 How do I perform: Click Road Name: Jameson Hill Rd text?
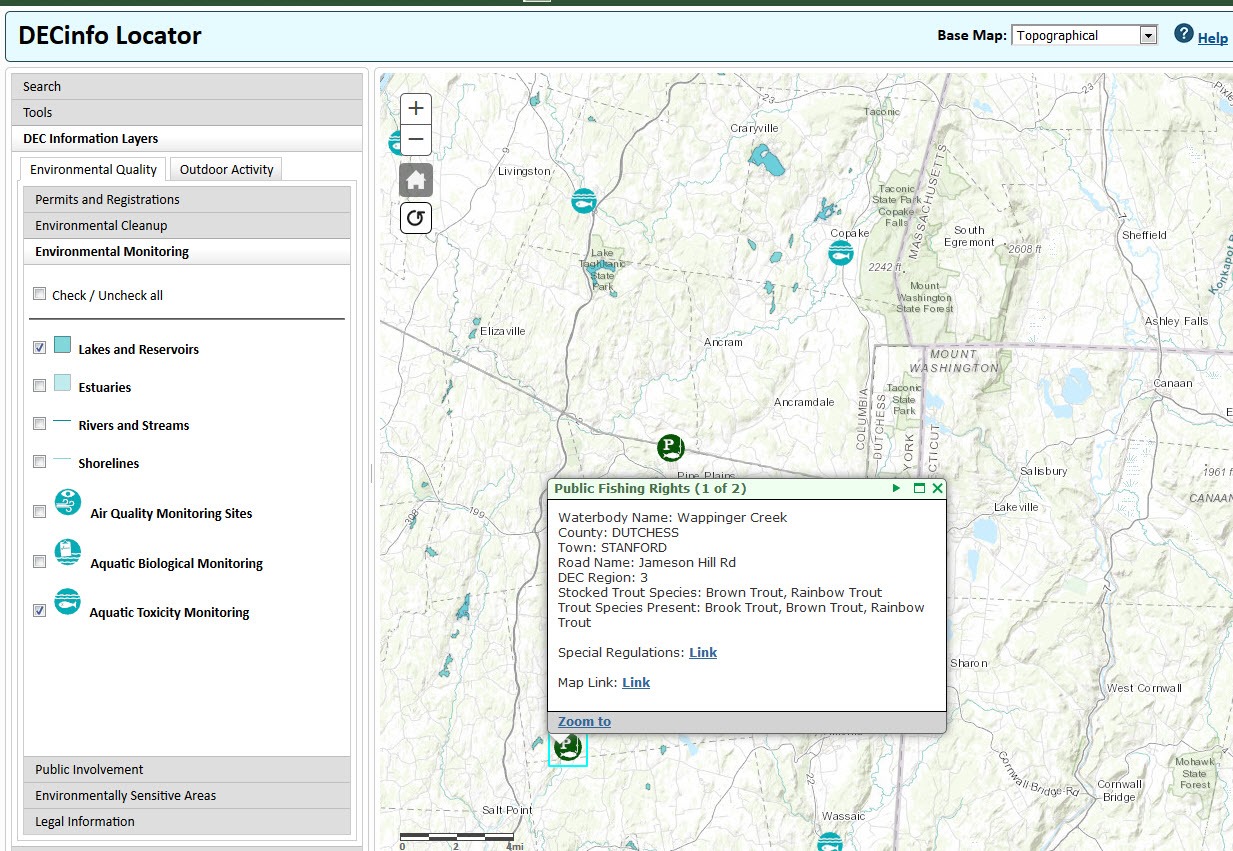(647, 562)
